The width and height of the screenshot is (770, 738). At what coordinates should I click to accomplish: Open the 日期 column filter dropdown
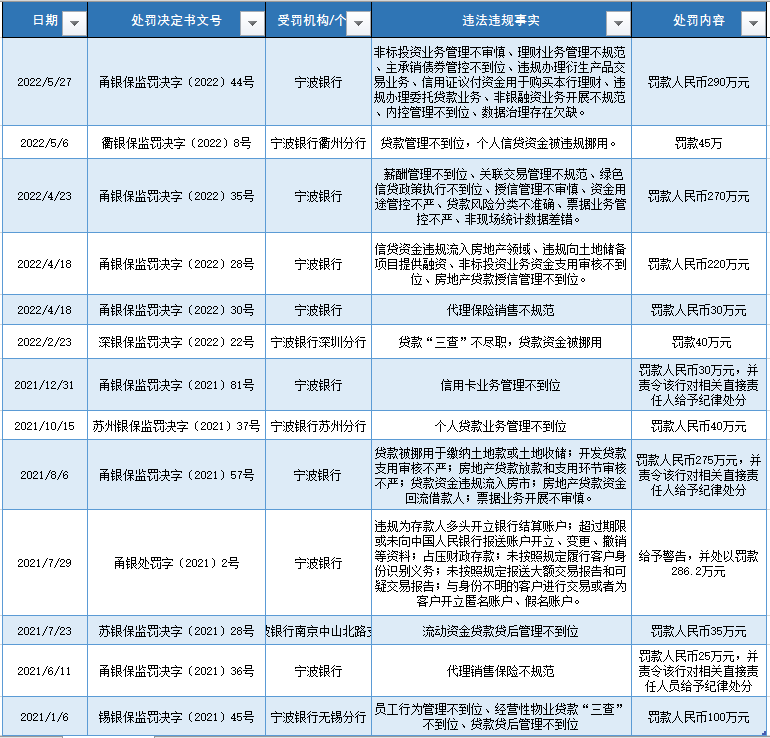point(75,24)
